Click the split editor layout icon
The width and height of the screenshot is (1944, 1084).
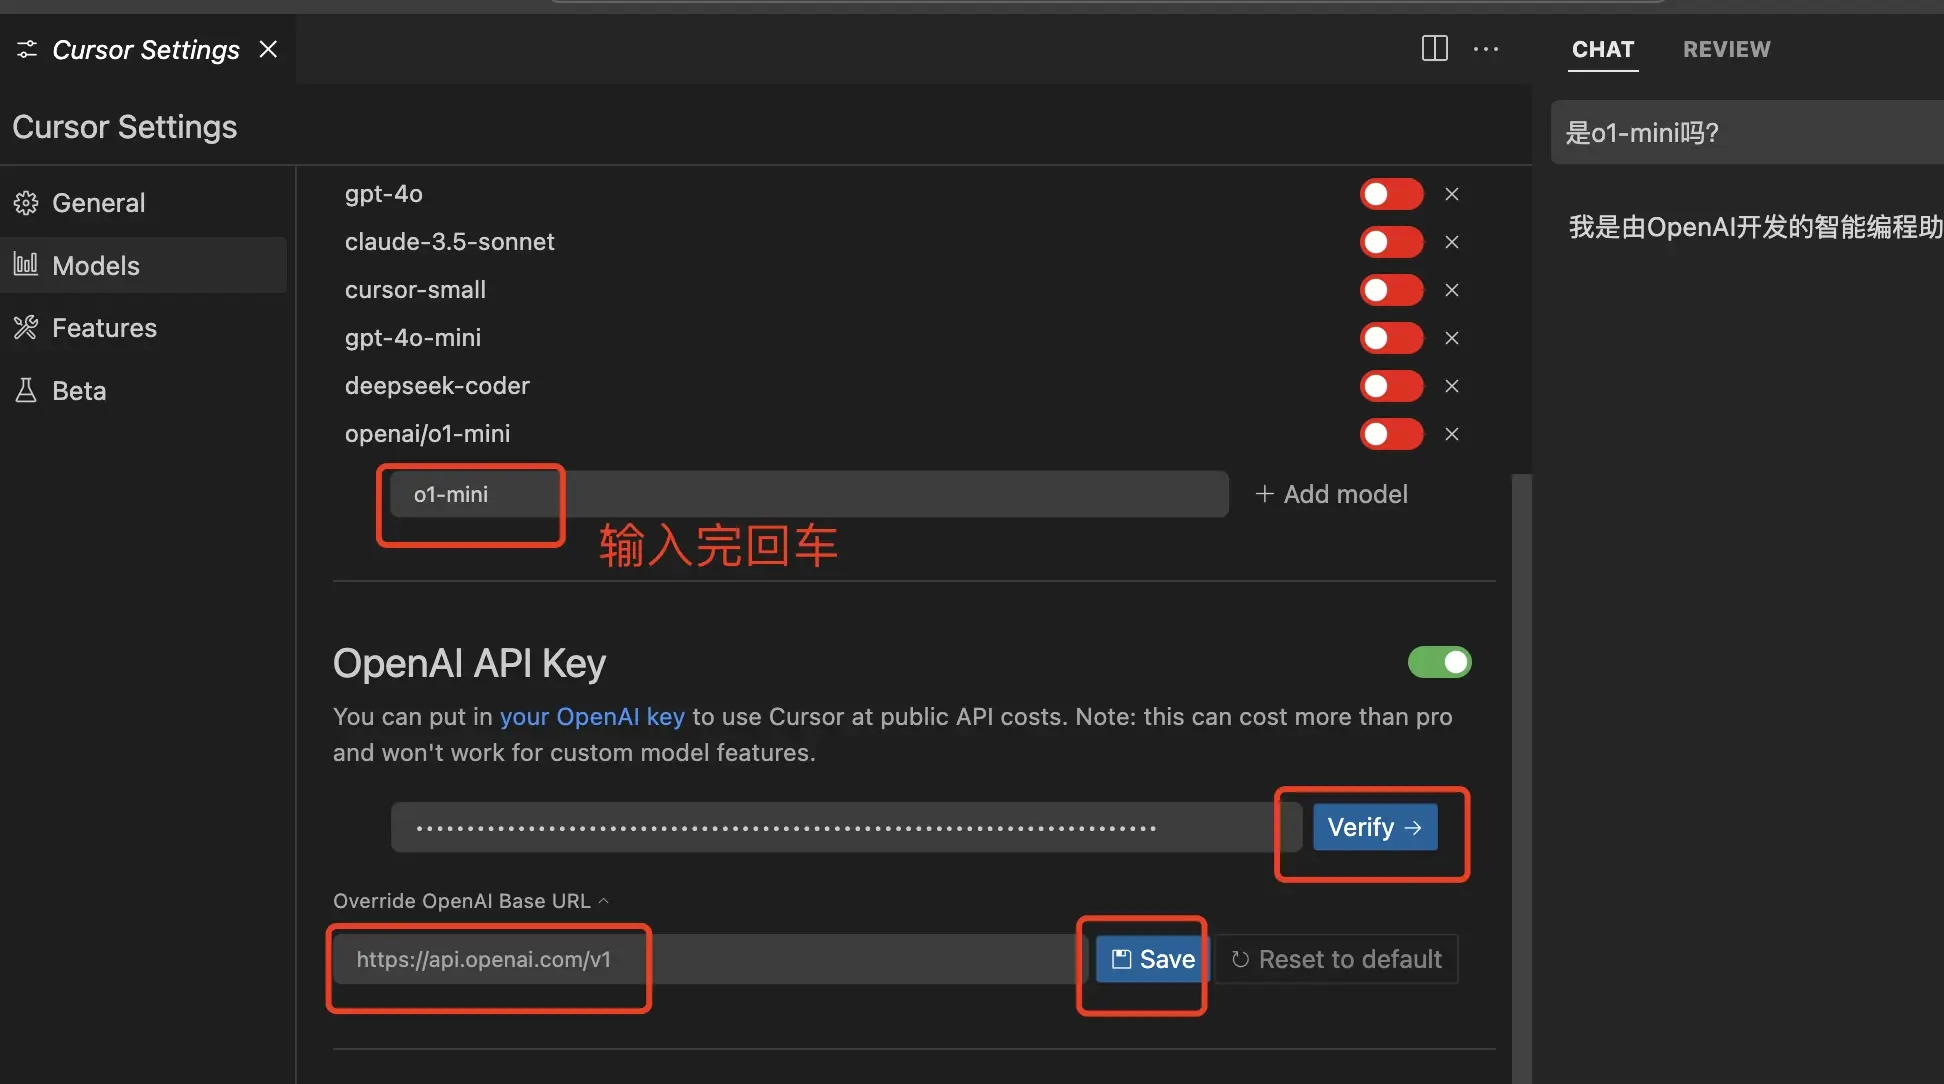pos(1434,48)
